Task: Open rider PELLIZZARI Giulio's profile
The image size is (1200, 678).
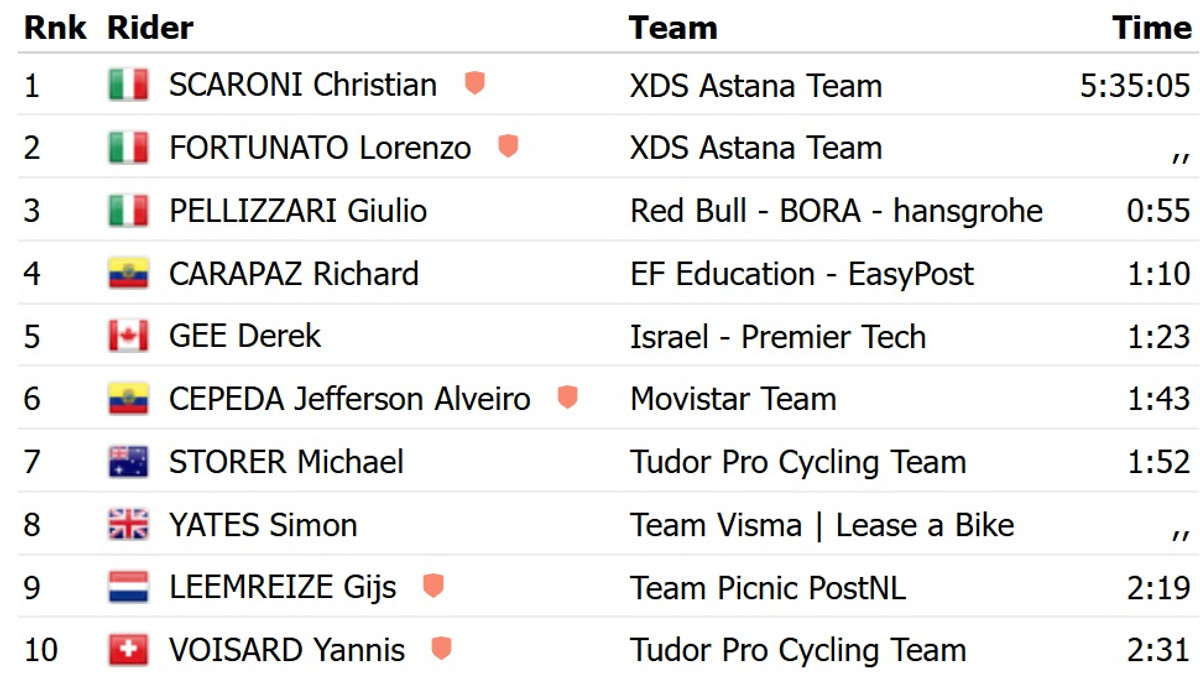Action: (x=297, y=211)
